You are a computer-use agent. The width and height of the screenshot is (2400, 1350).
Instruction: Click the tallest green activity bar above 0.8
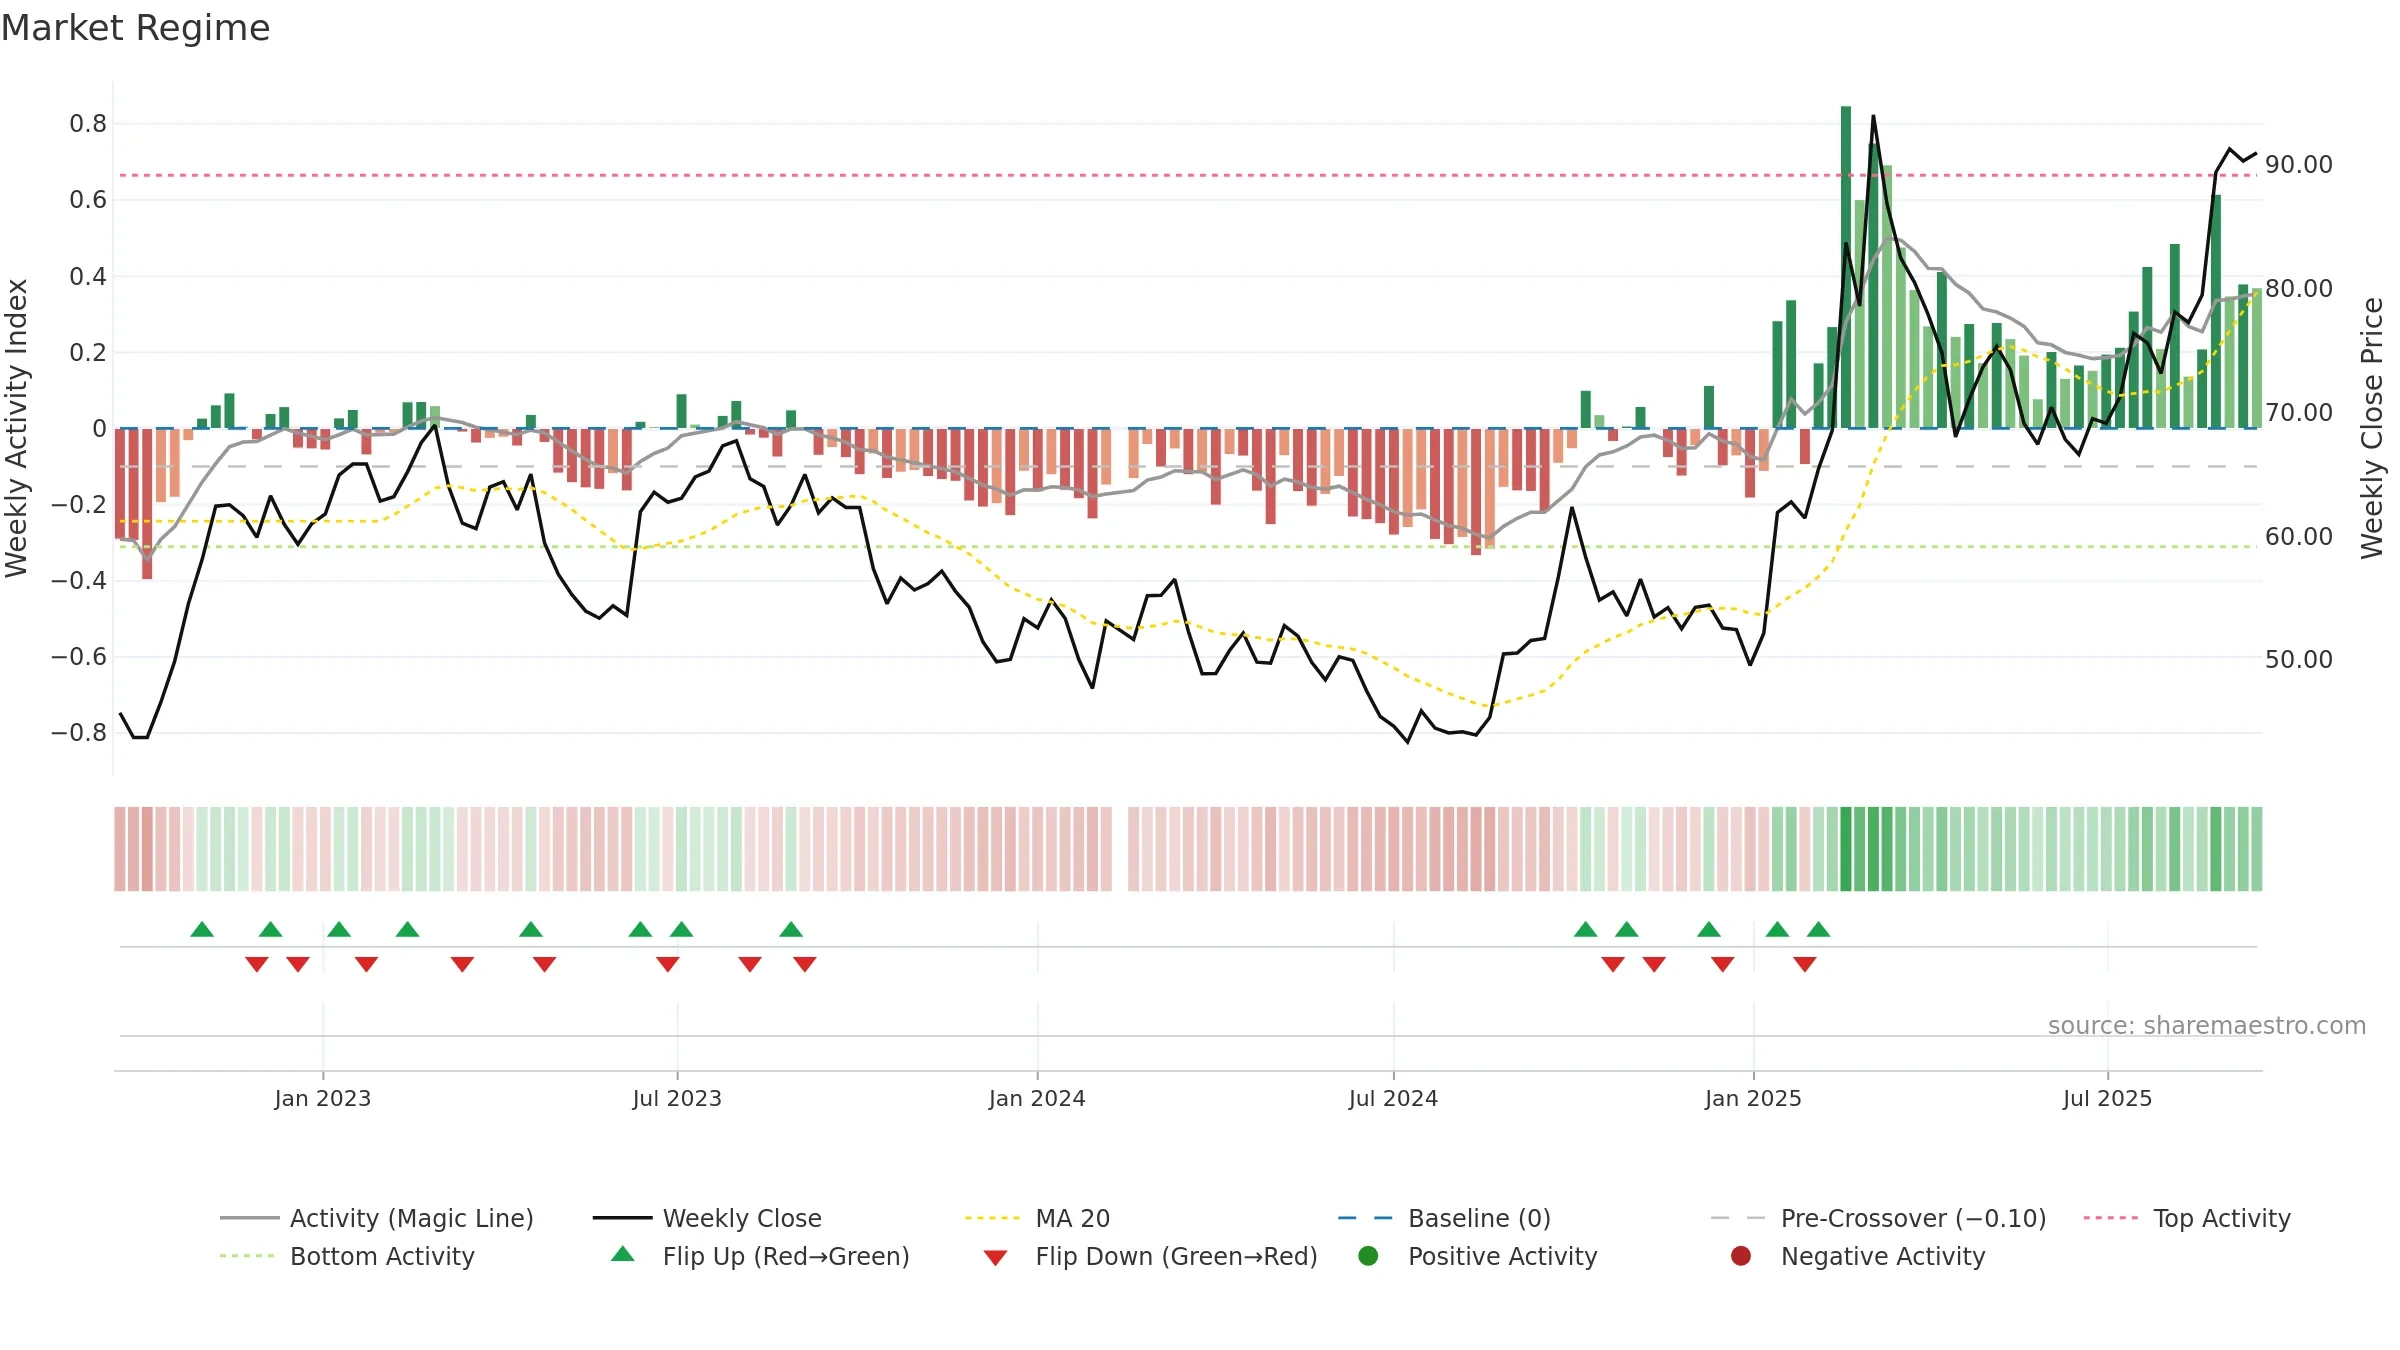(x=1846, y=267)
